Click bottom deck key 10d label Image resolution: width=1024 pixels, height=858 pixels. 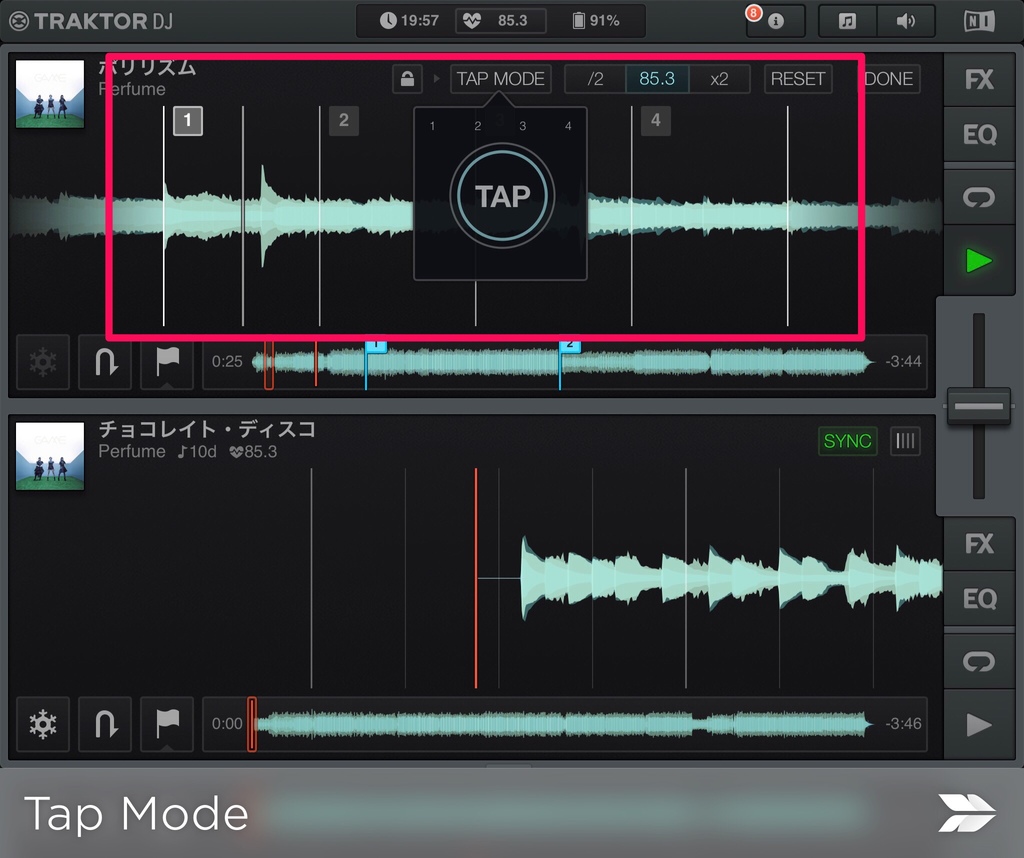[x=197, y=451]
